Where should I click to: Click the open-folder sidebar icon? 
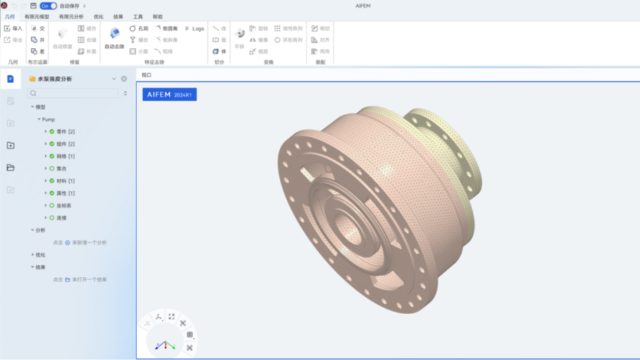11,167
